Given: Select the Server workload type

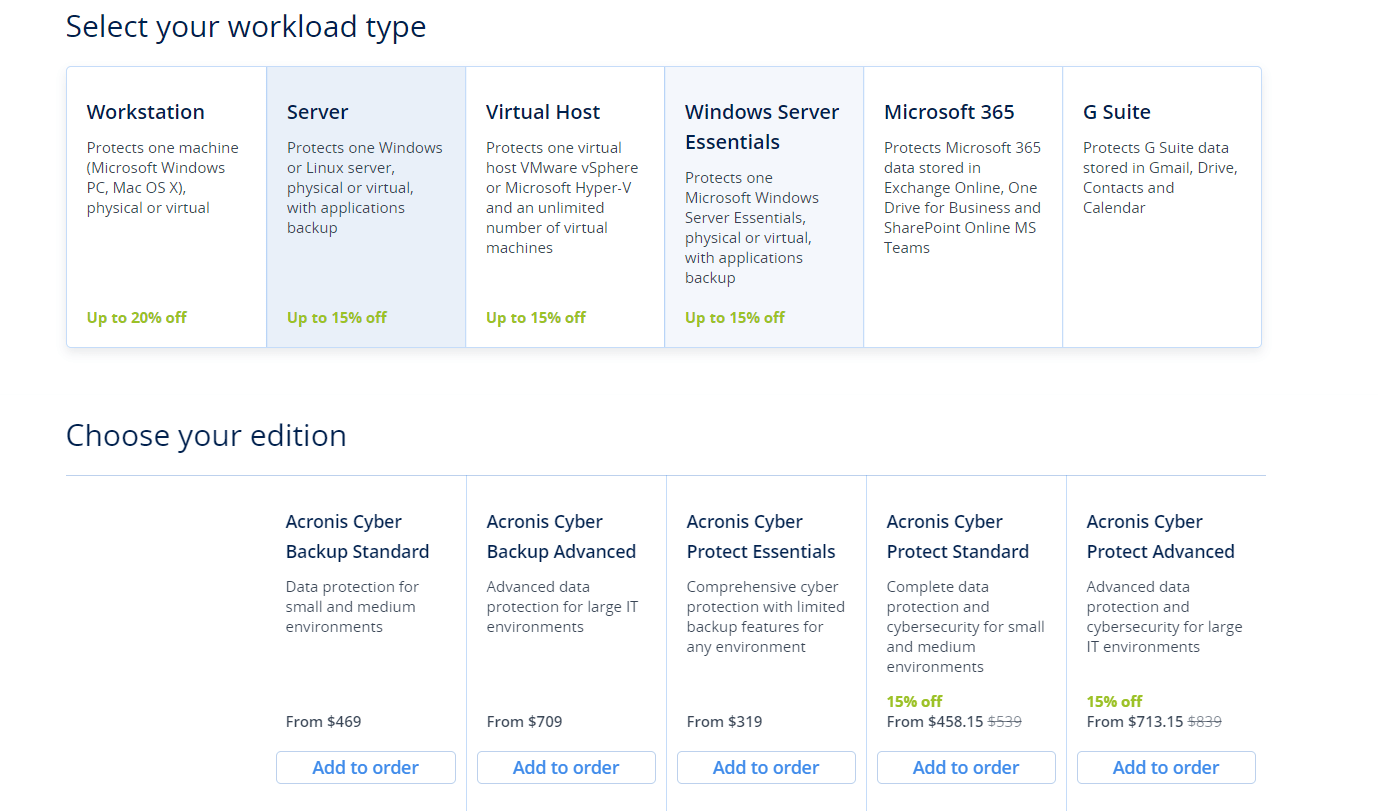Looking at the screenshot, I should tap(366, 207).
